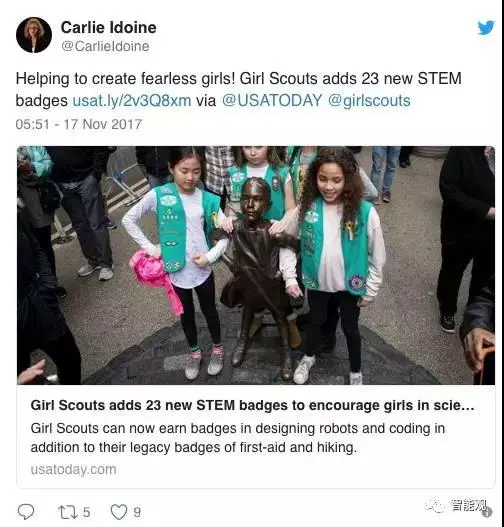The image size is (504, 527).
Task: Open the @CarlieIdoine handle
Action: (105, 46)
